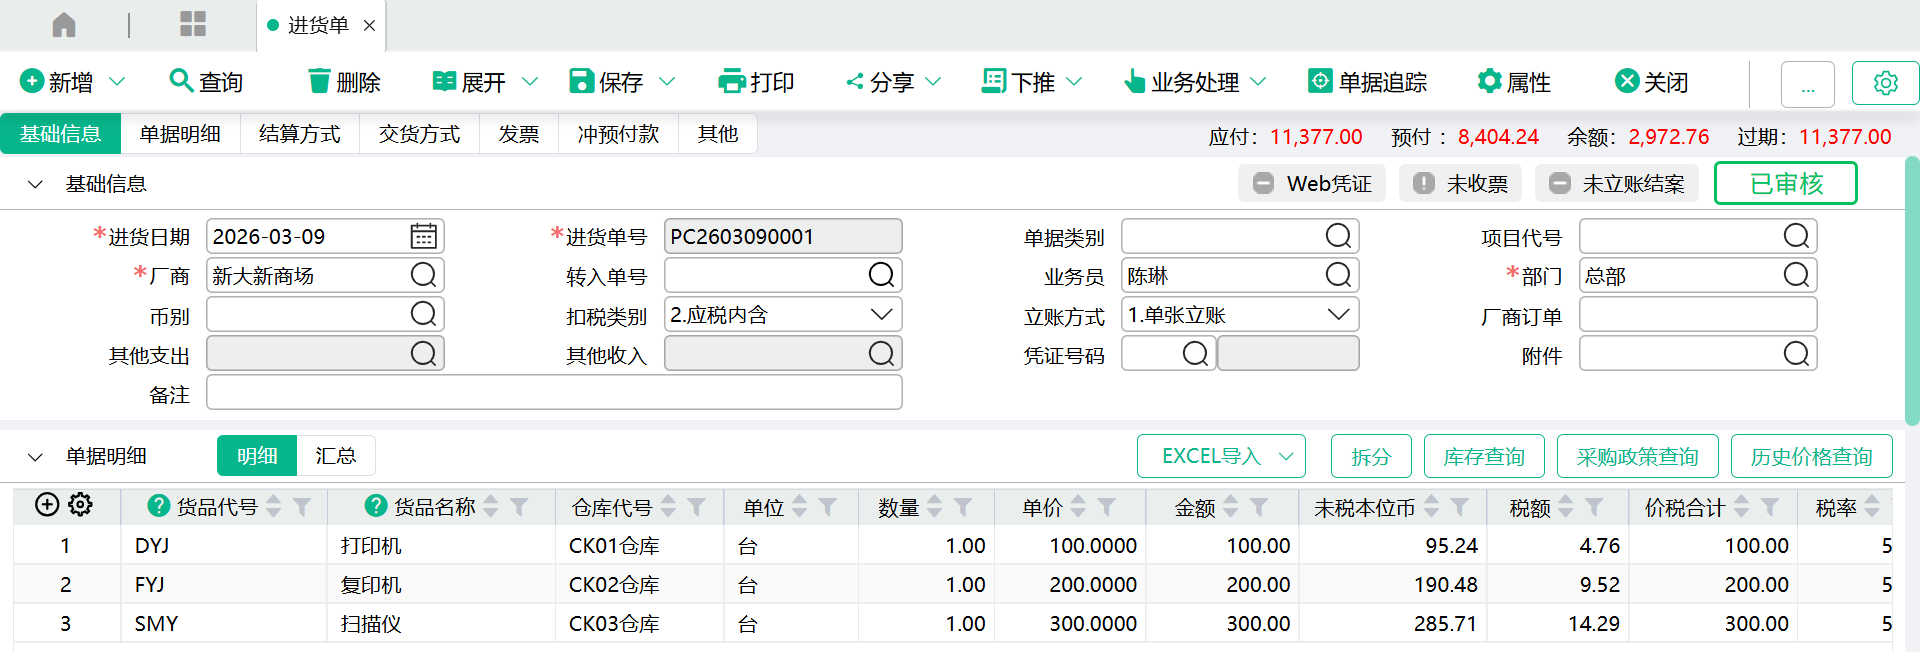The width and height of the screenshot is (1920, 652).
Task: Click the delete trash icon
Action: [319, 82]
